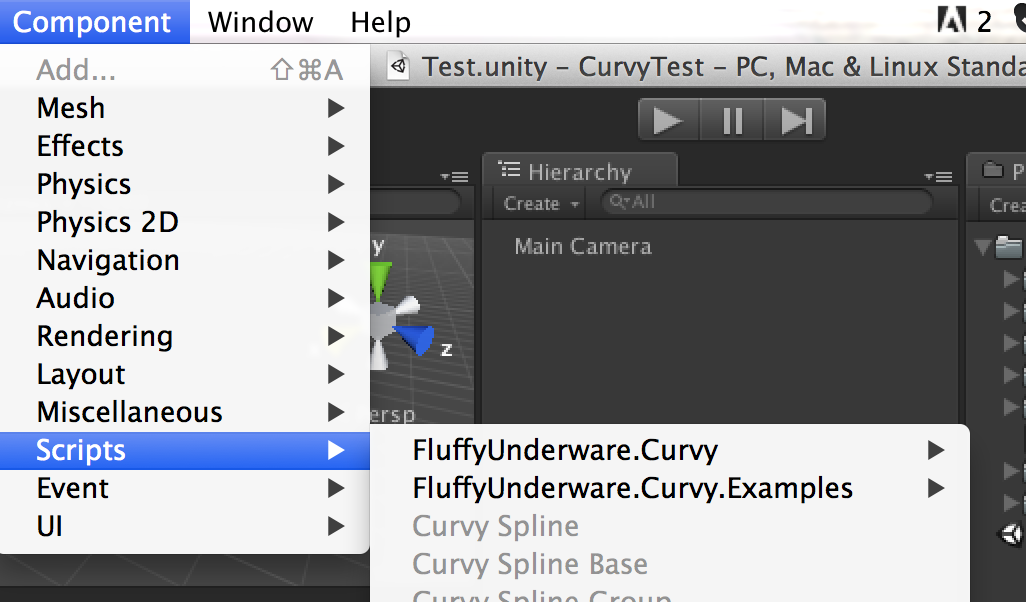1026x602 pixels.
Task: Collapse the top folder in the Project panel
Action: [x=982, y=247]
